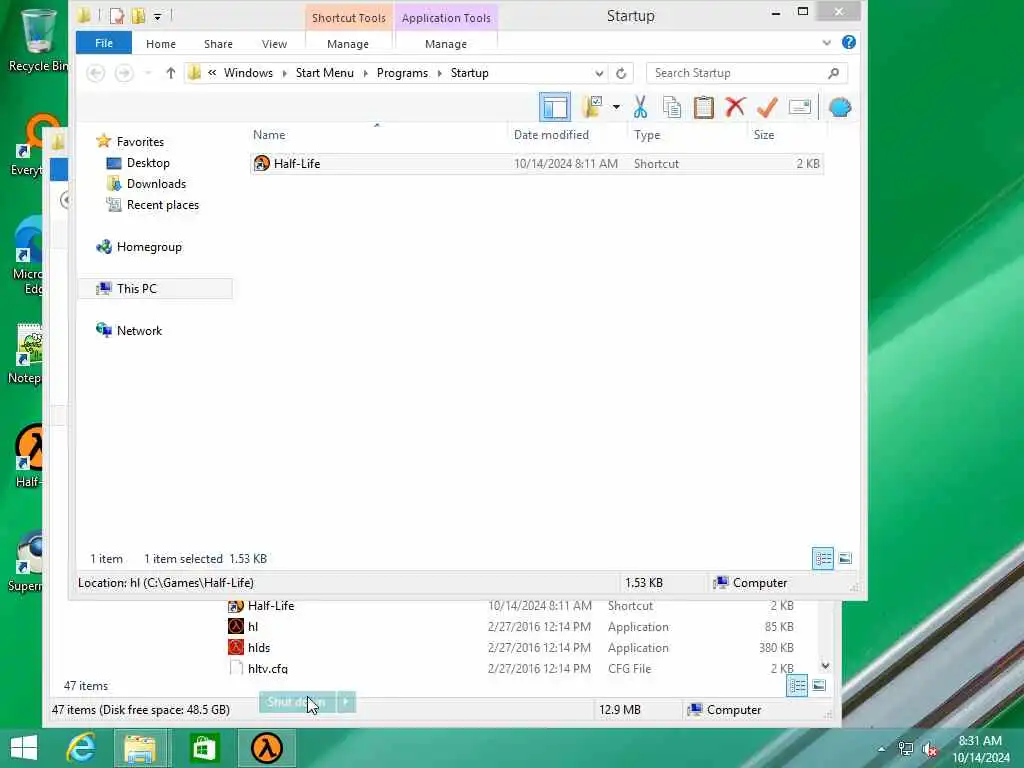Image resolution: width=1024 pixels, height=768 pixels.
Task: Expand arrow after Windows breadcrumb
Action: point(285,73)
